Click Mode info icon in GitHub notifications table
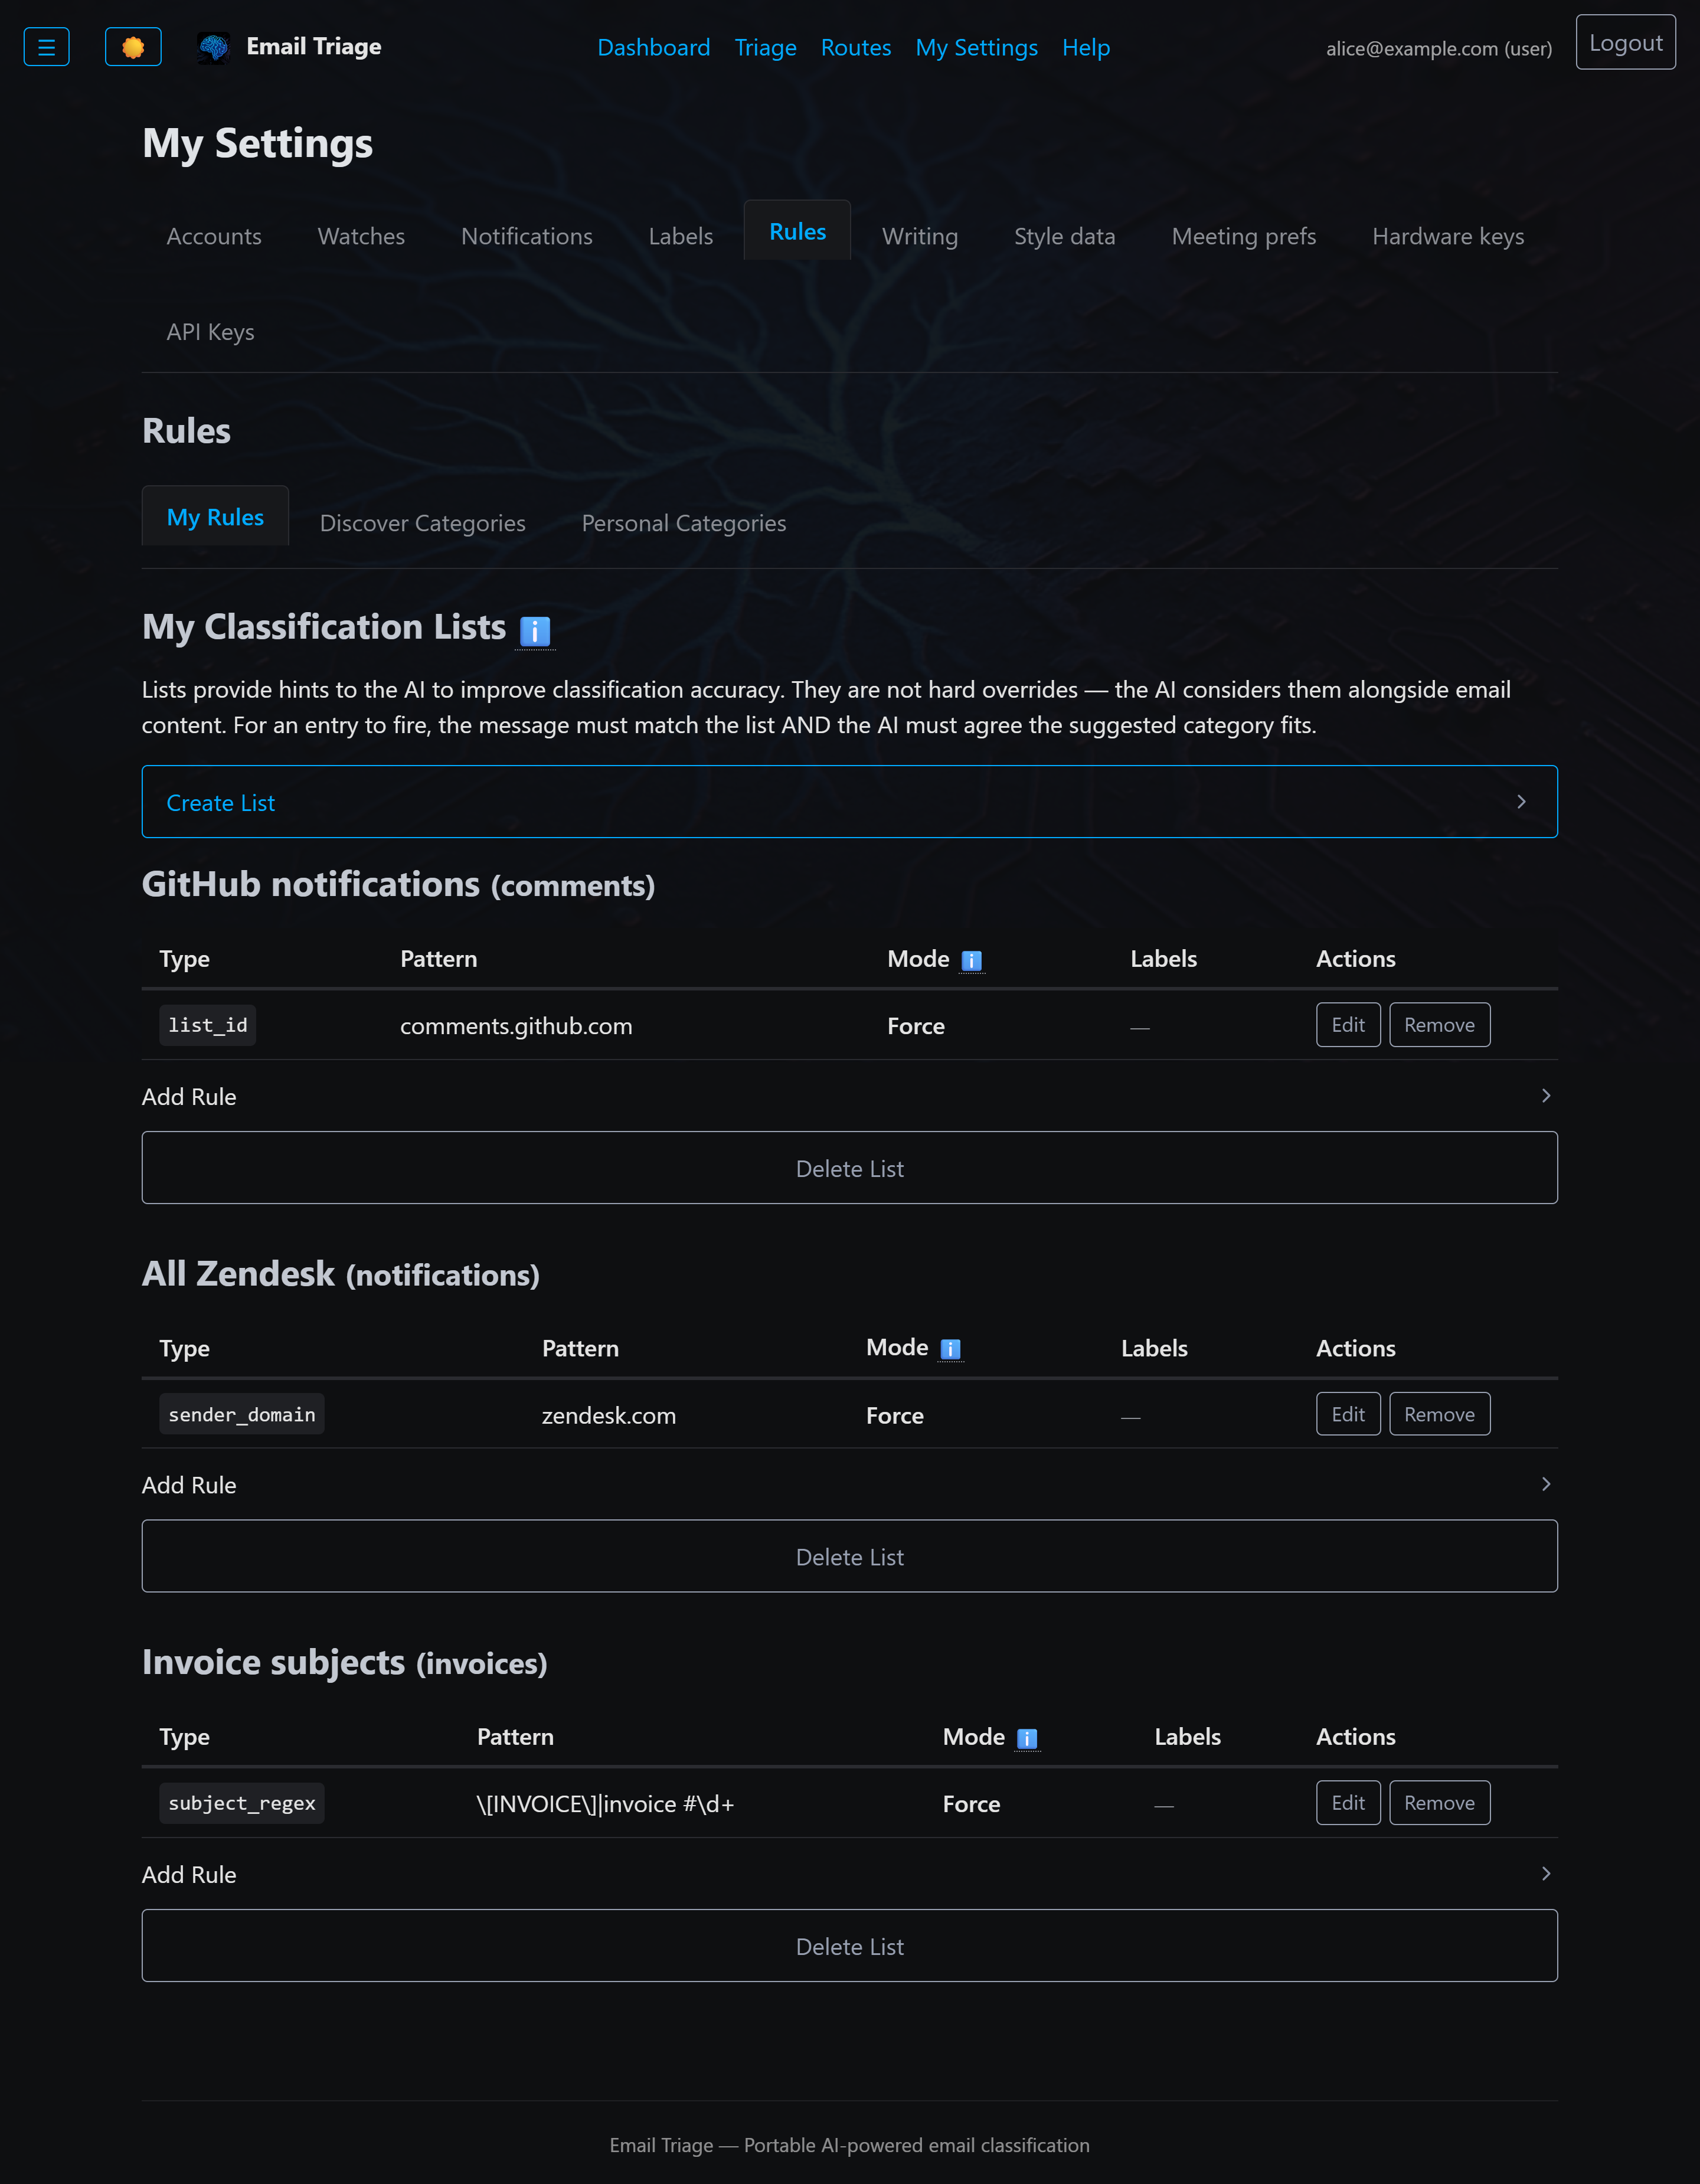This screenshot has height=2184, width=1700. (972, 961)
